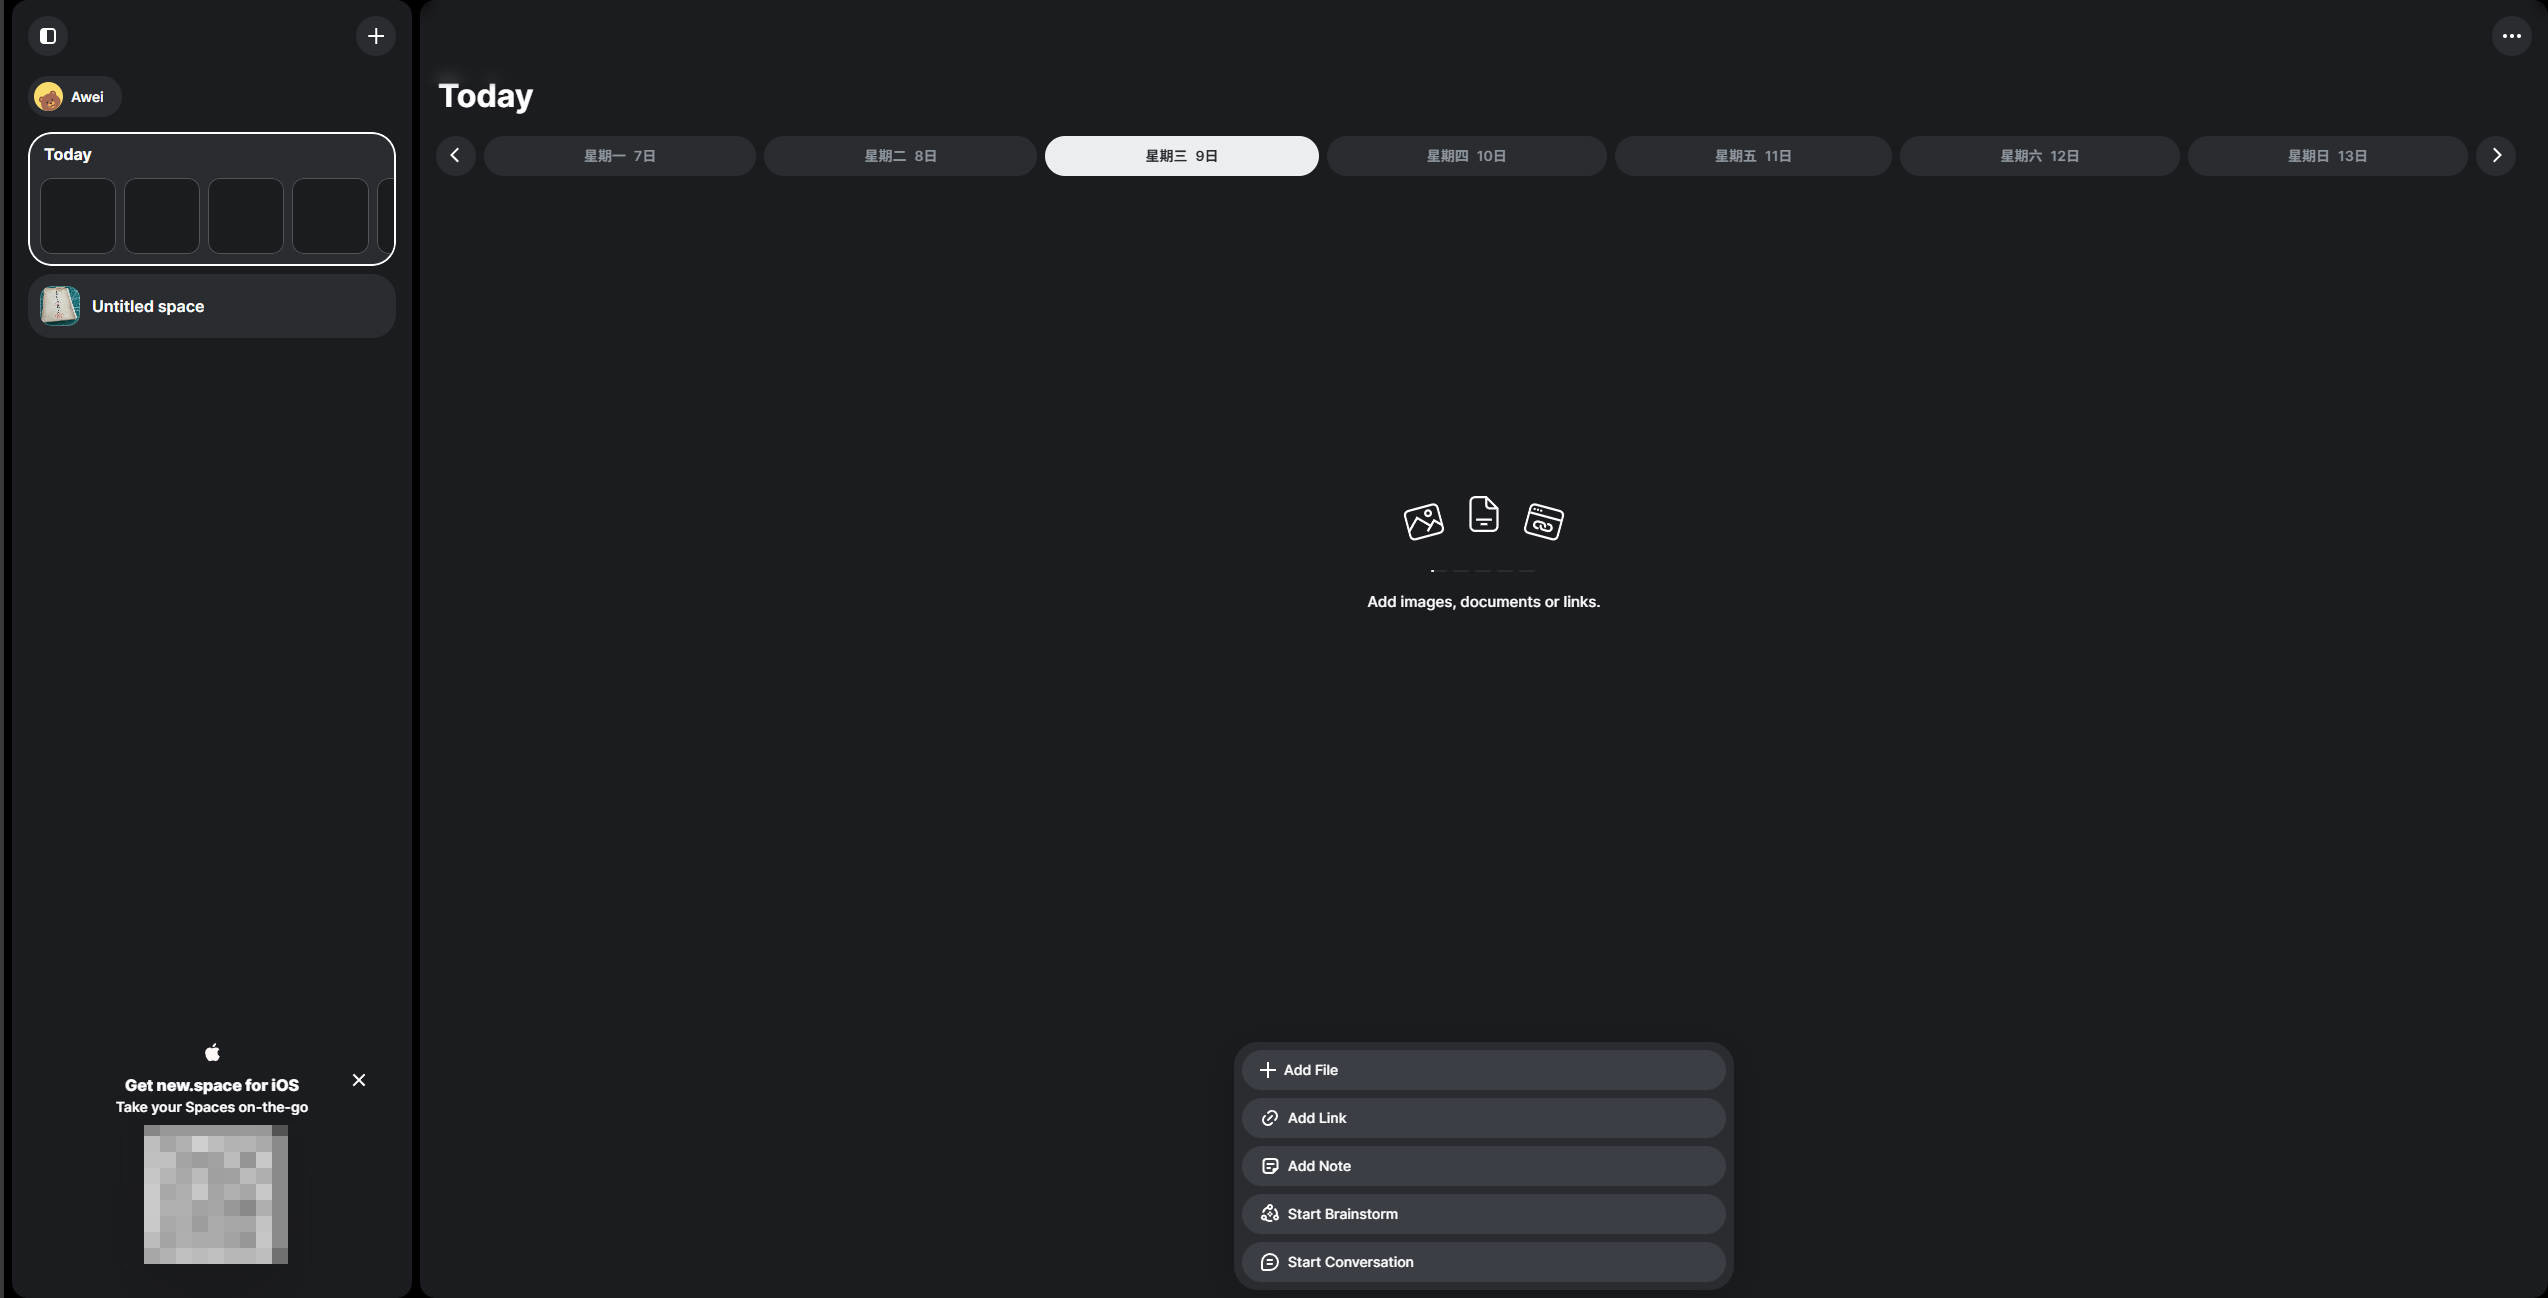2548x1298 pixels.
Task: Click the chat bubble icon beside Start Conversation
Action: pyautogui.click(x=1270, y=1262)
